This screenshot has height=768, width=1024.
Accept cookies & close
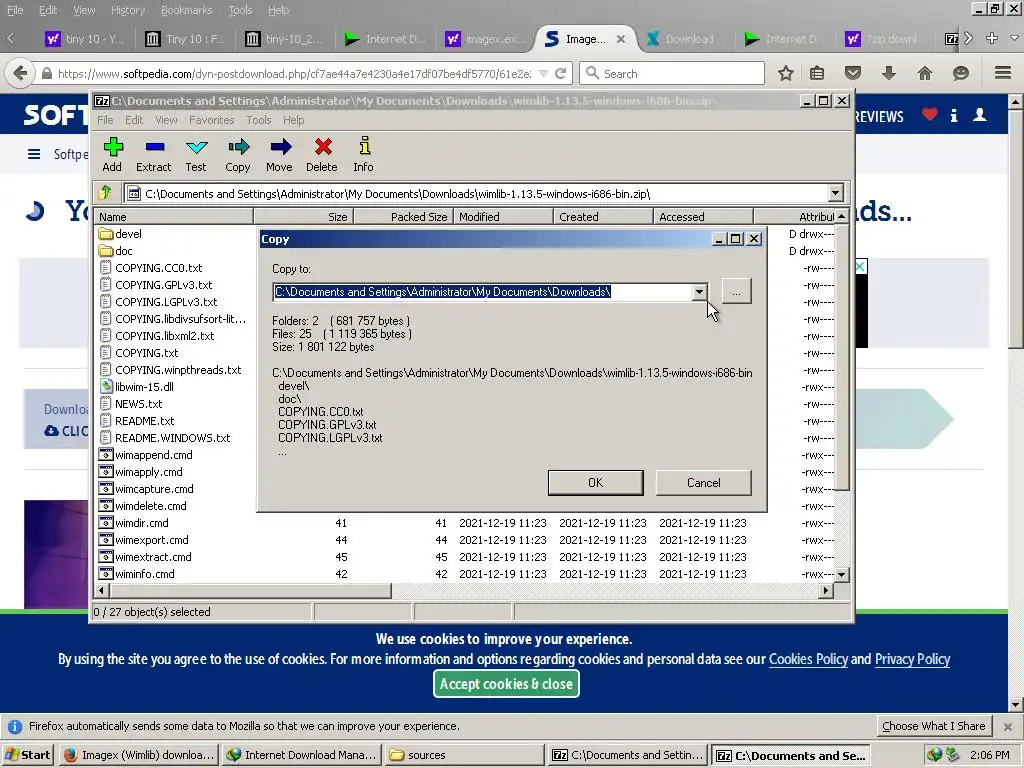[506, 684]
